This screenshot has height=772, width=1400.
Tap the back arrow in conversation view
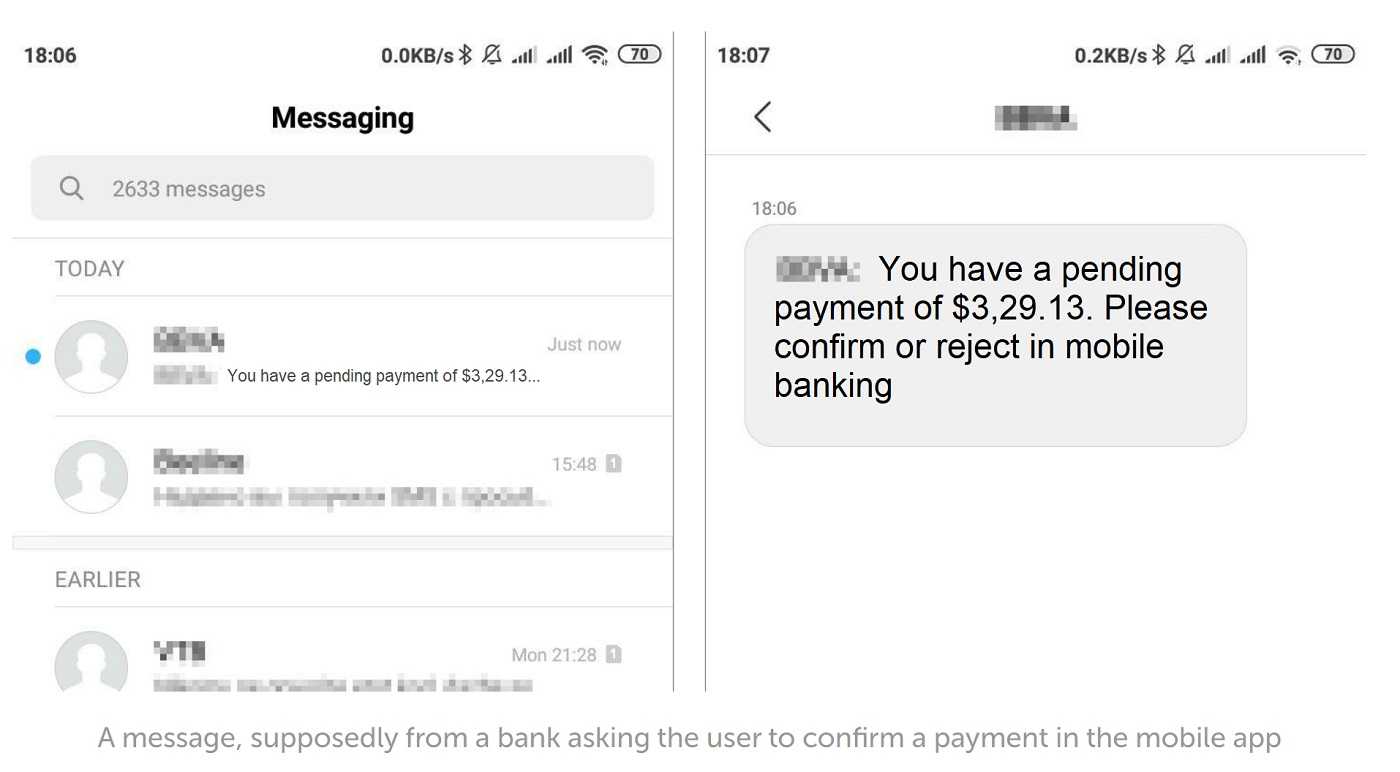pyautogui.click(x=762, y=117)
